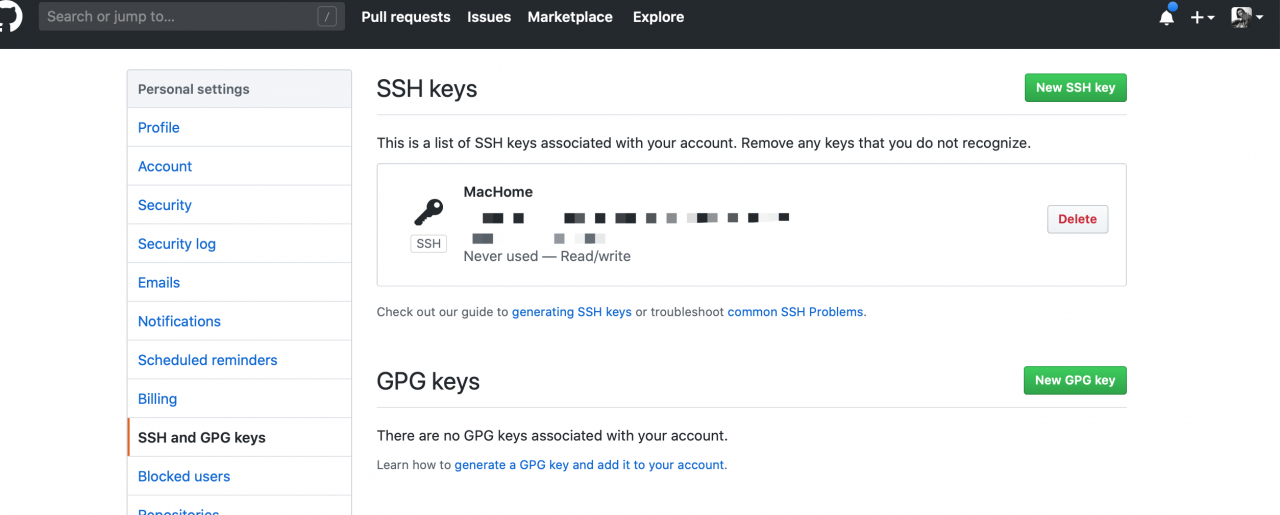This screenshot has width=1280, height=515.
Task: Focus the Search or jump to field
Action: click(x=180, y=17)
